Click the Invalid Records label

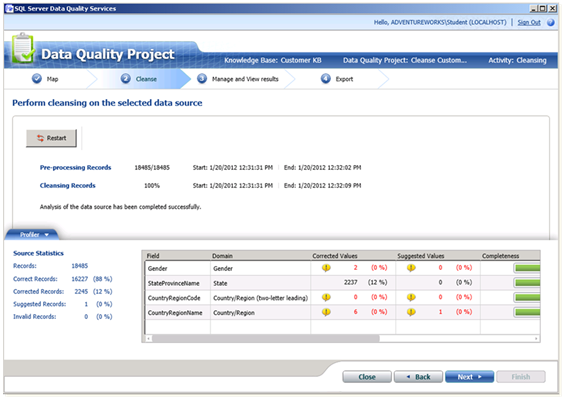pyautogui.click(x=34, y=317)
